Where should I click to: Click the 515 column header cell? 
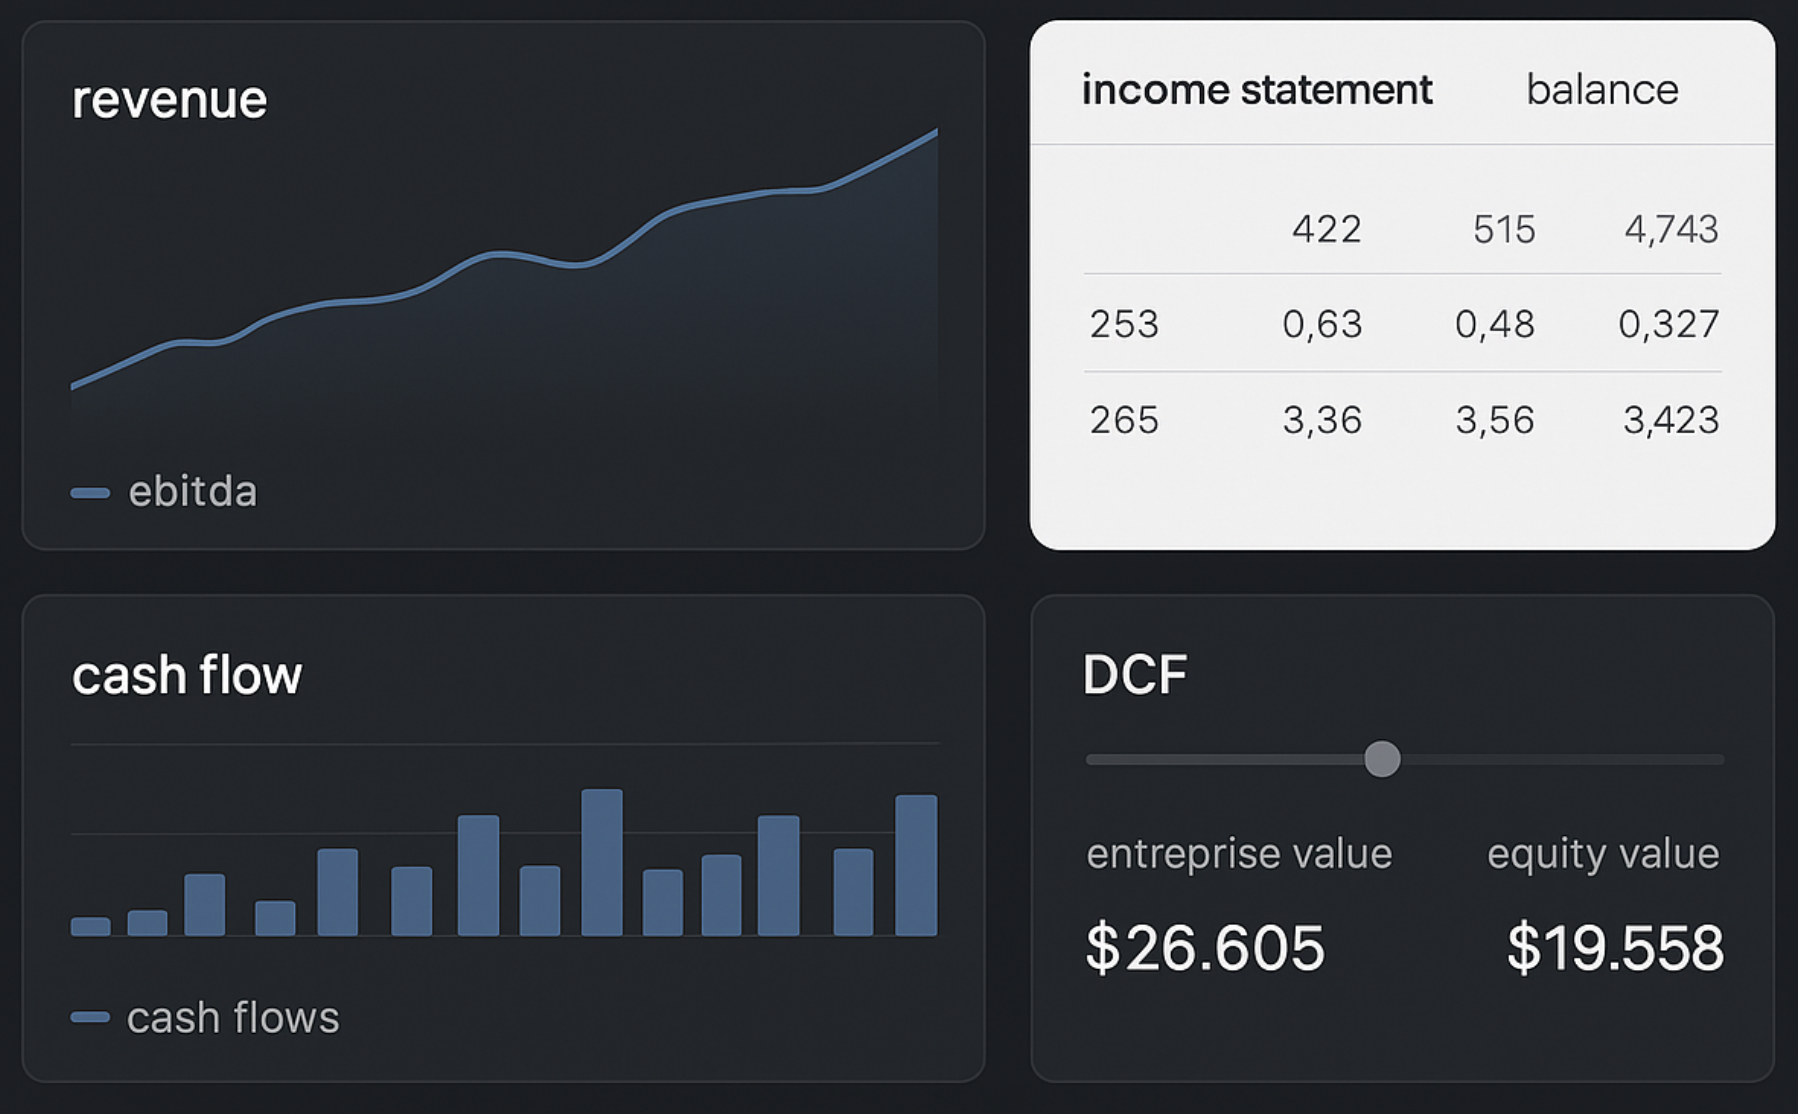1503,229
